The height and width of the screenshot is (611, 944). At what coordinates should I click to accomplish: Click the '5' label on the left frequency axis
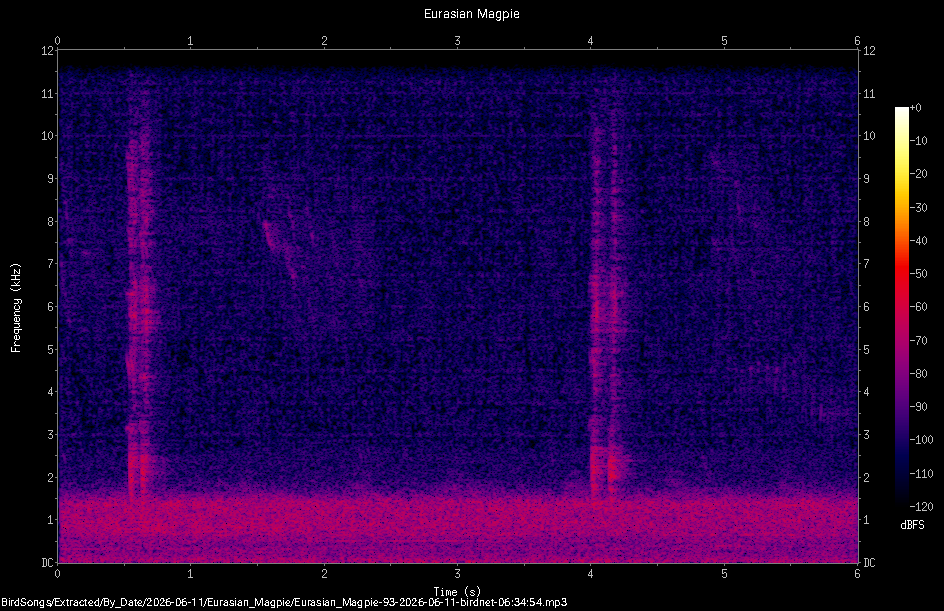[51, 350]
